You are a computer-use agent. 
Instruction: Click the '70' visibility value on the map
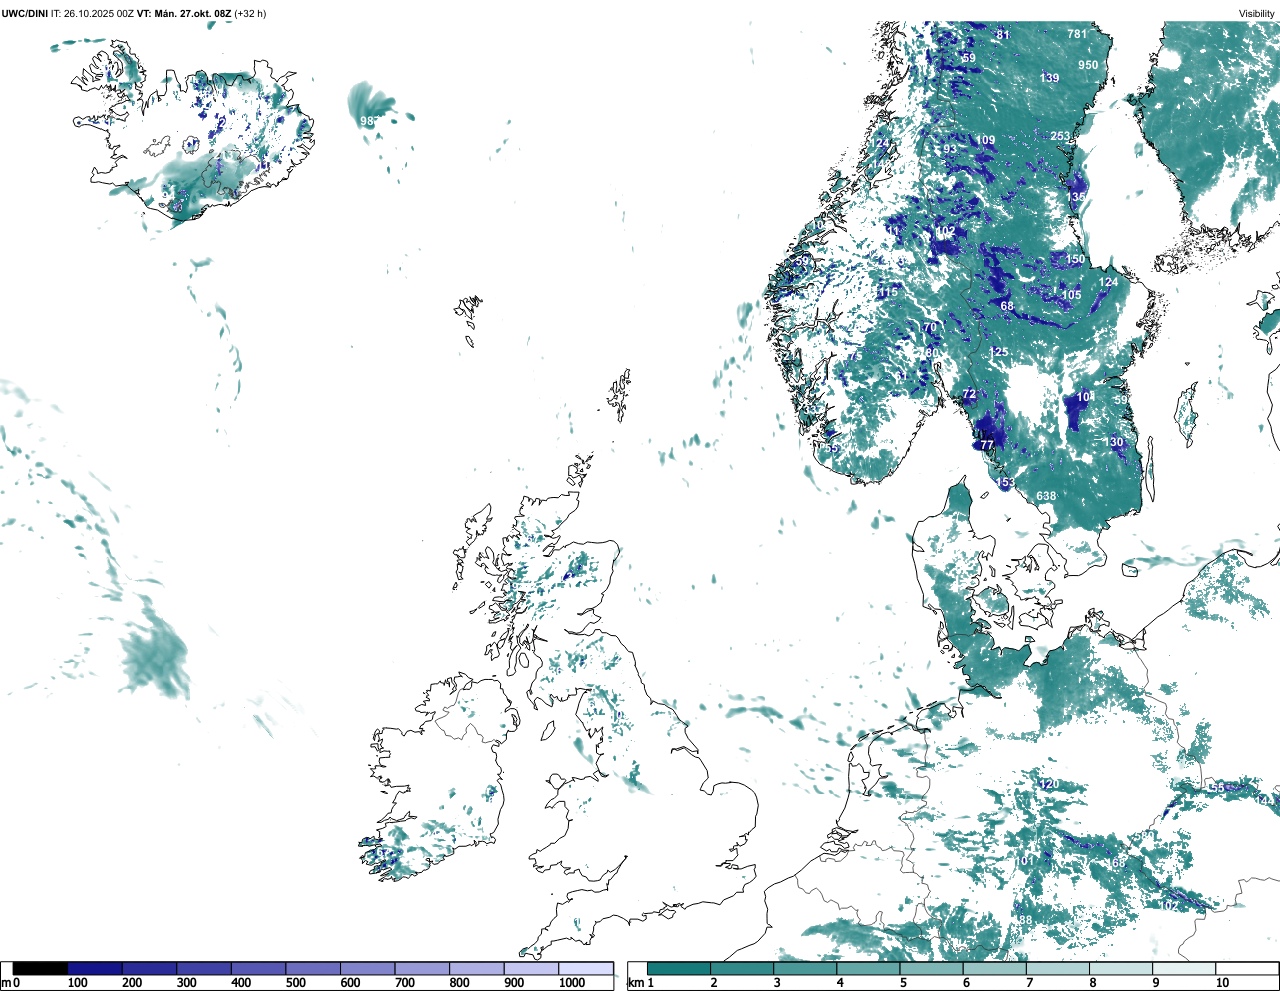coord(930,328)
